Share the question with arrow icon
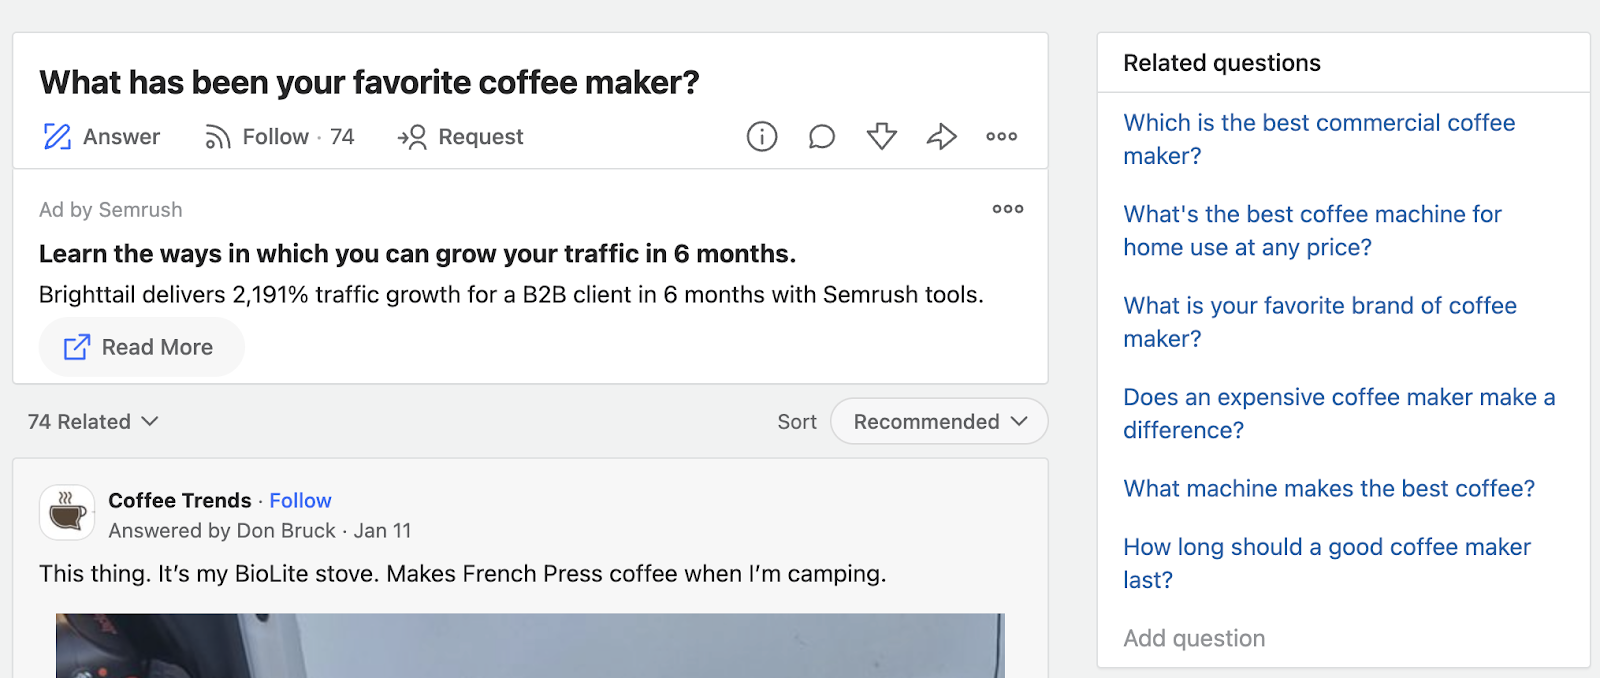 pyautogui.click(x=942, y=137)
